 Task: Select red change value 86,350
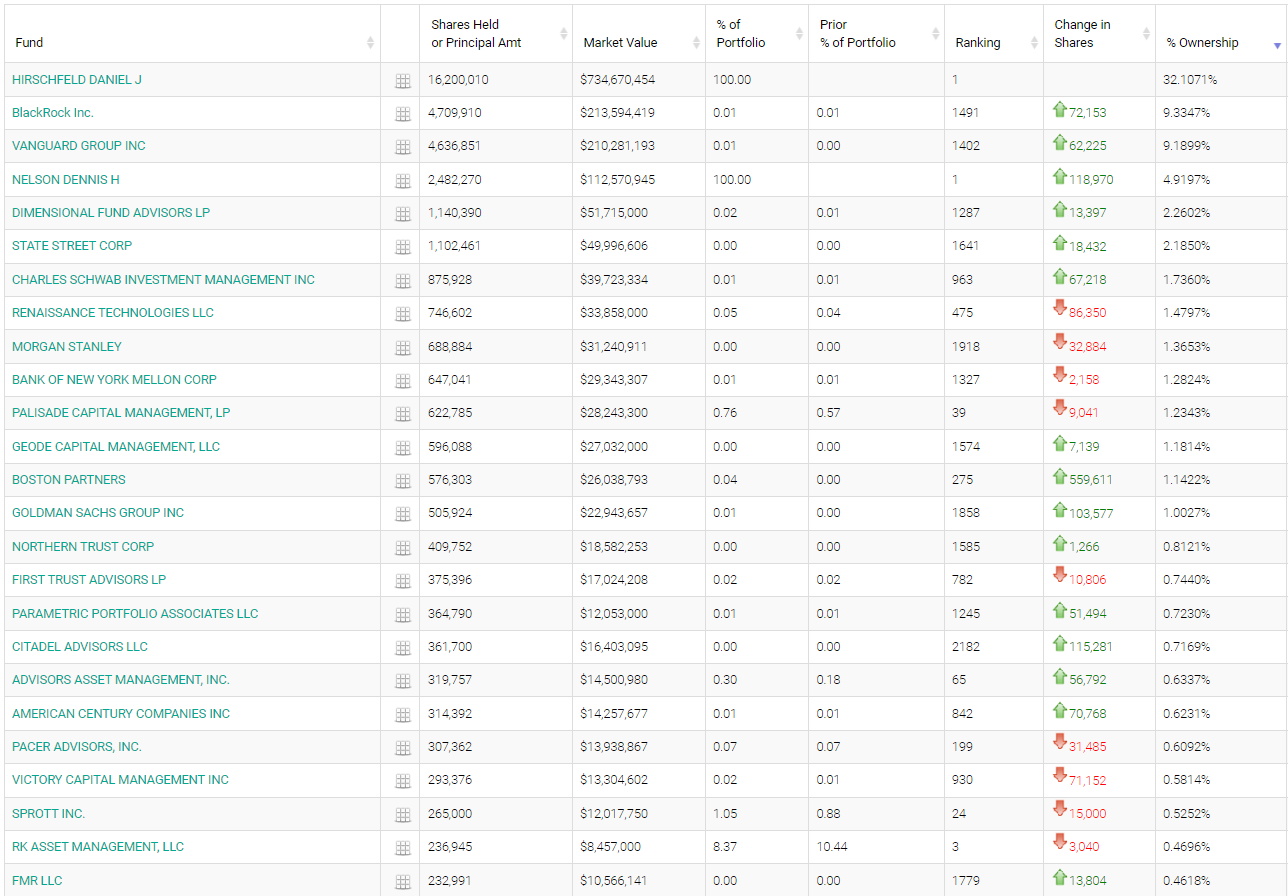(1088, 312)
